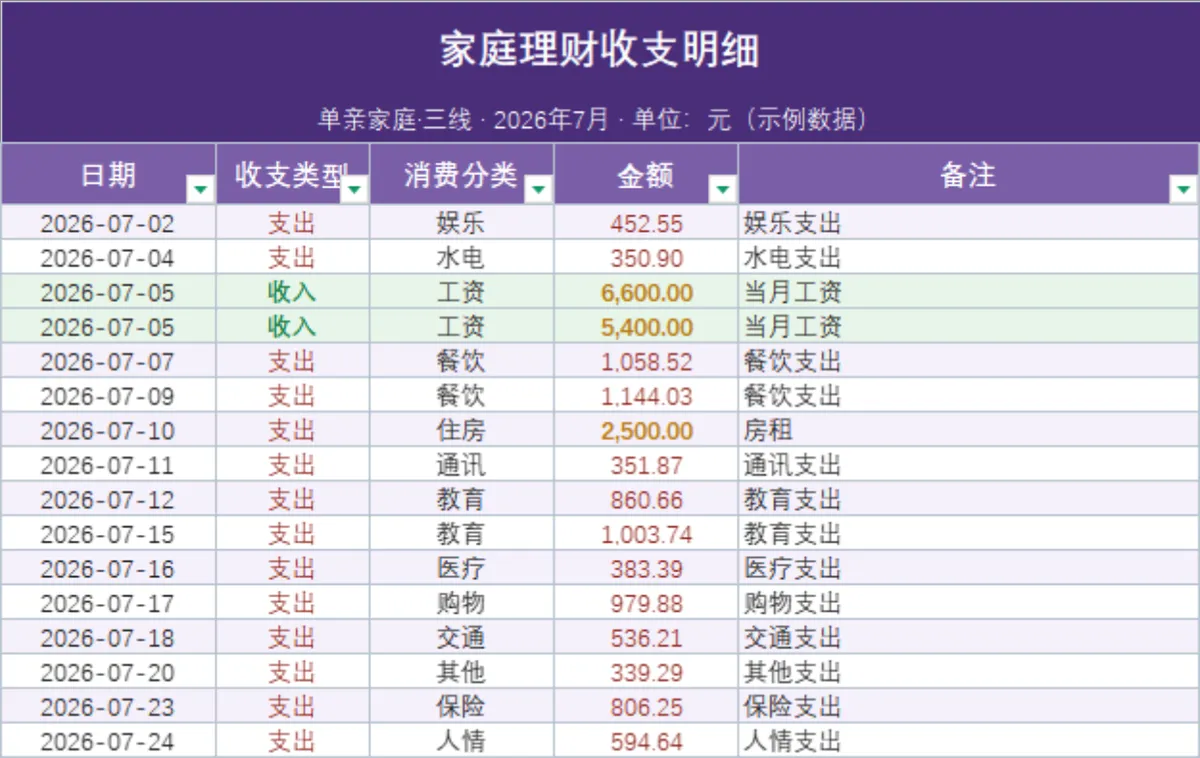Screen dimensions: 1200x758
Task: Select the remark cell 房租
Action: pos(968,430)
